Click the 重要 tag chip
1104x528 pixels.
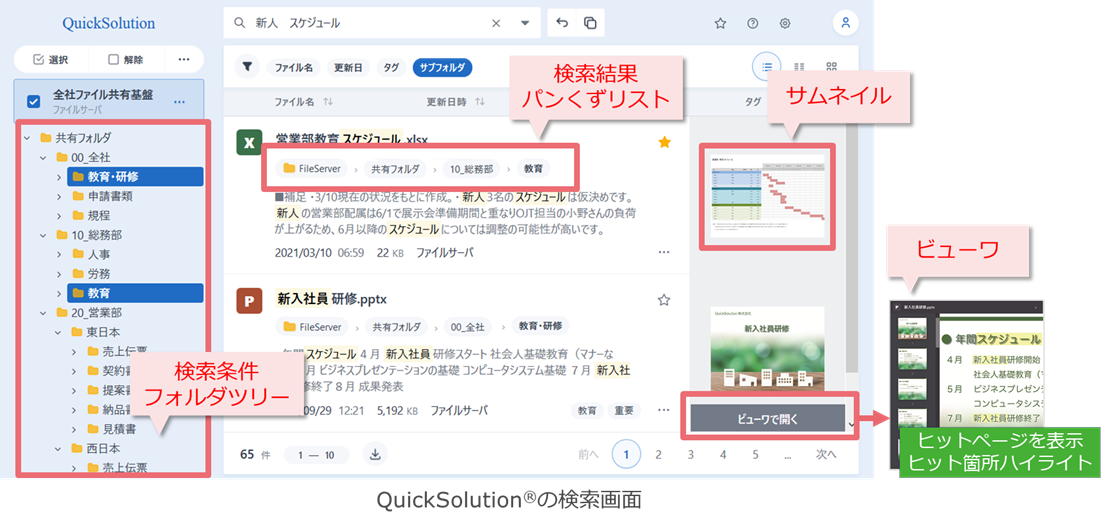click(x=625, y=410)
